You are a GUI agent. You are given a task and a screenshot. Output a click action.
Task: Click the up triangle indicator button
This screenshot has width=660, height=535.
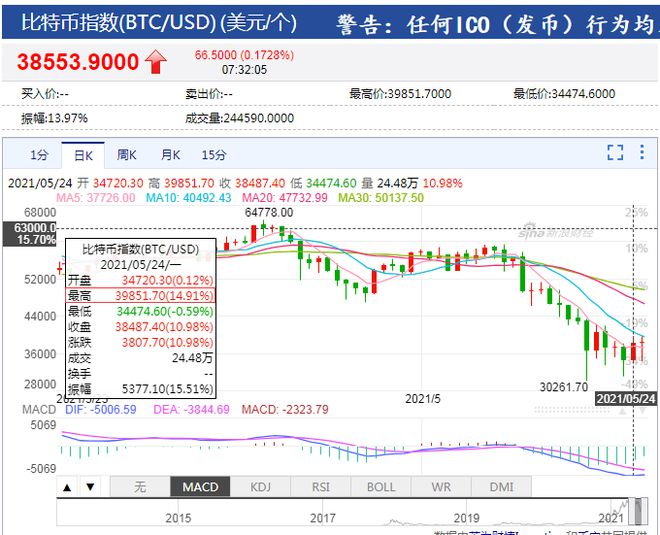pos(67,487)
